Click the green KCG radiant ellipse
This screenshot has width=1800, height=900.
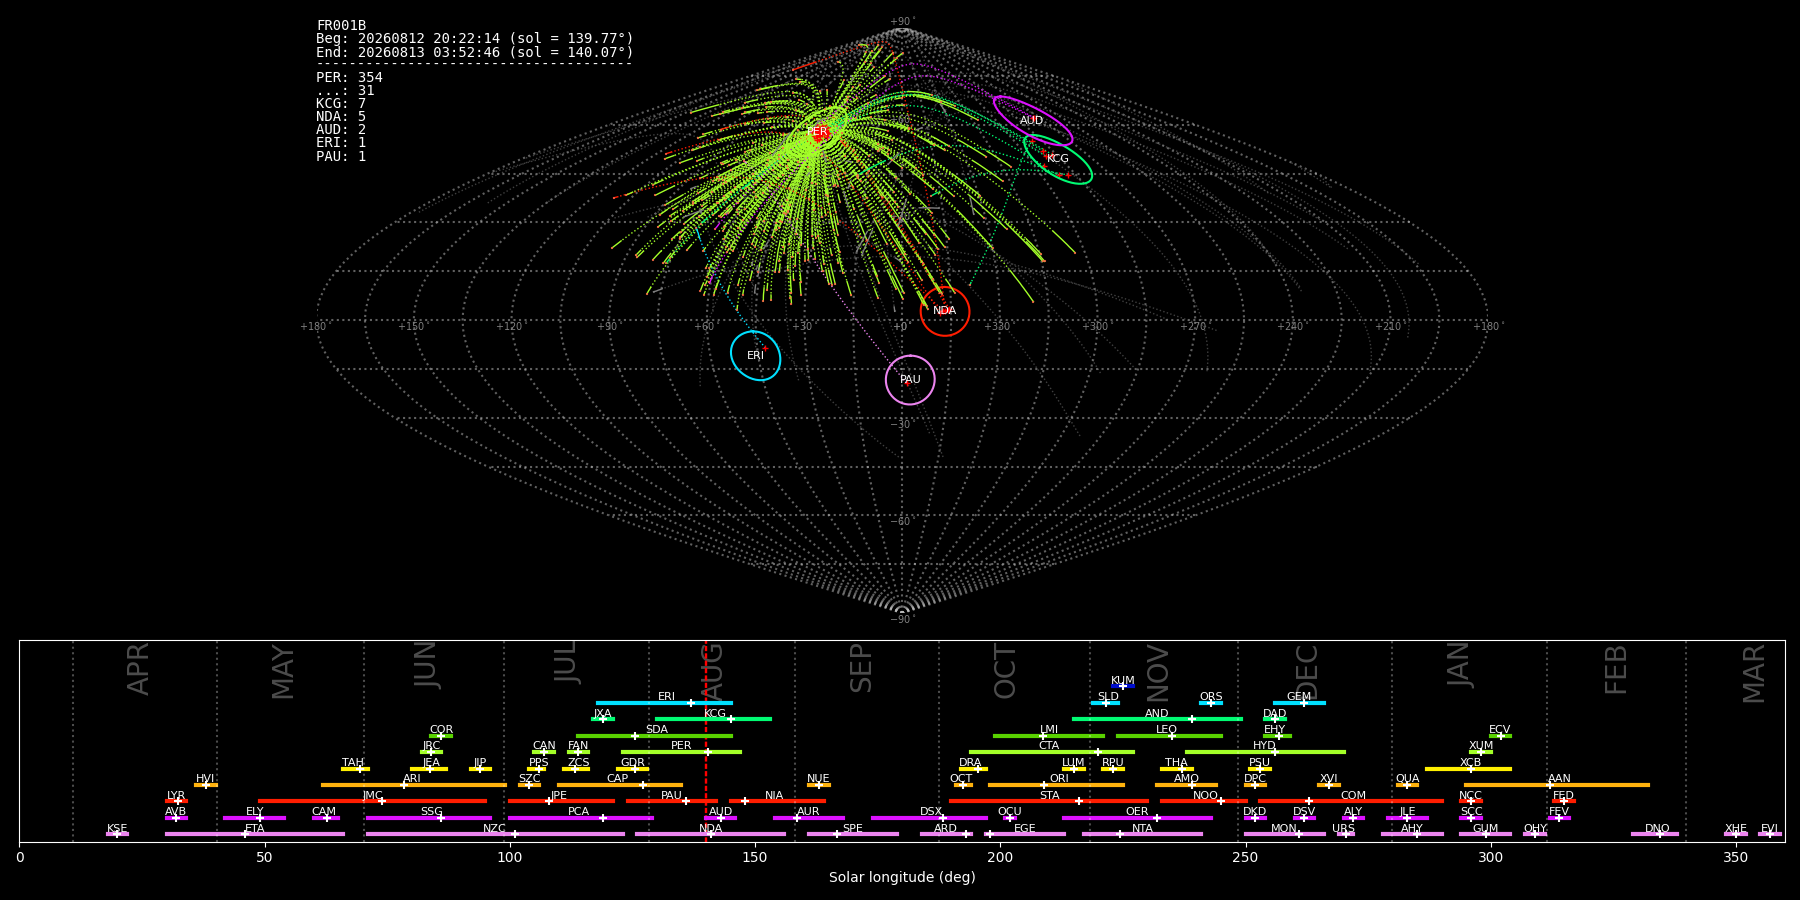(x=1058, y=159)
